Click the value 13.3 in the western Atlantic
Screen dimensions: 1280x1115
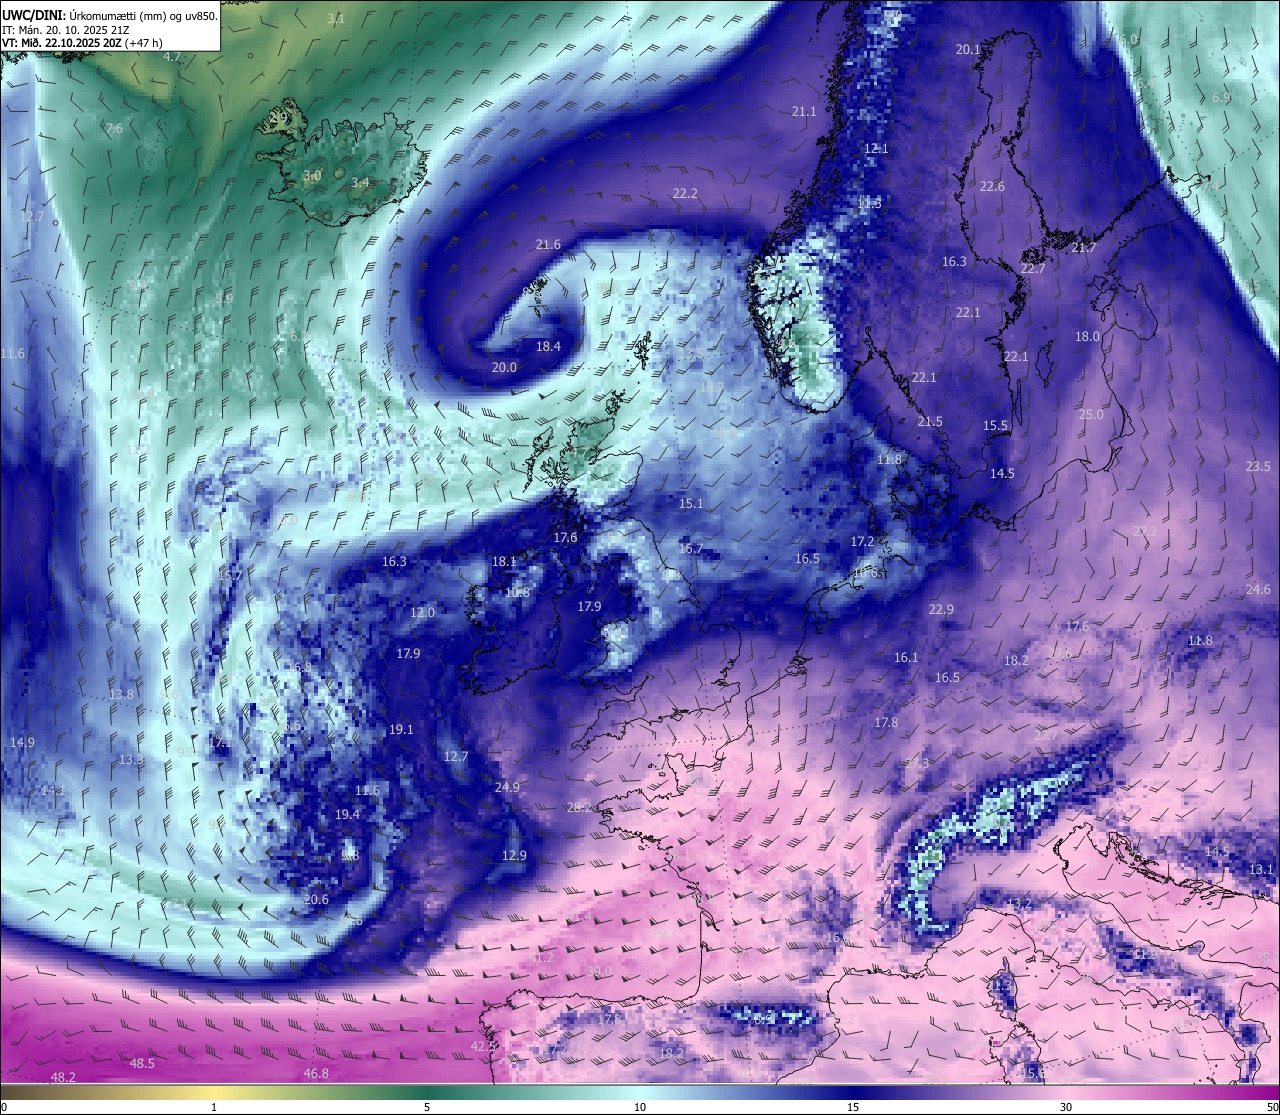(131, 759)
